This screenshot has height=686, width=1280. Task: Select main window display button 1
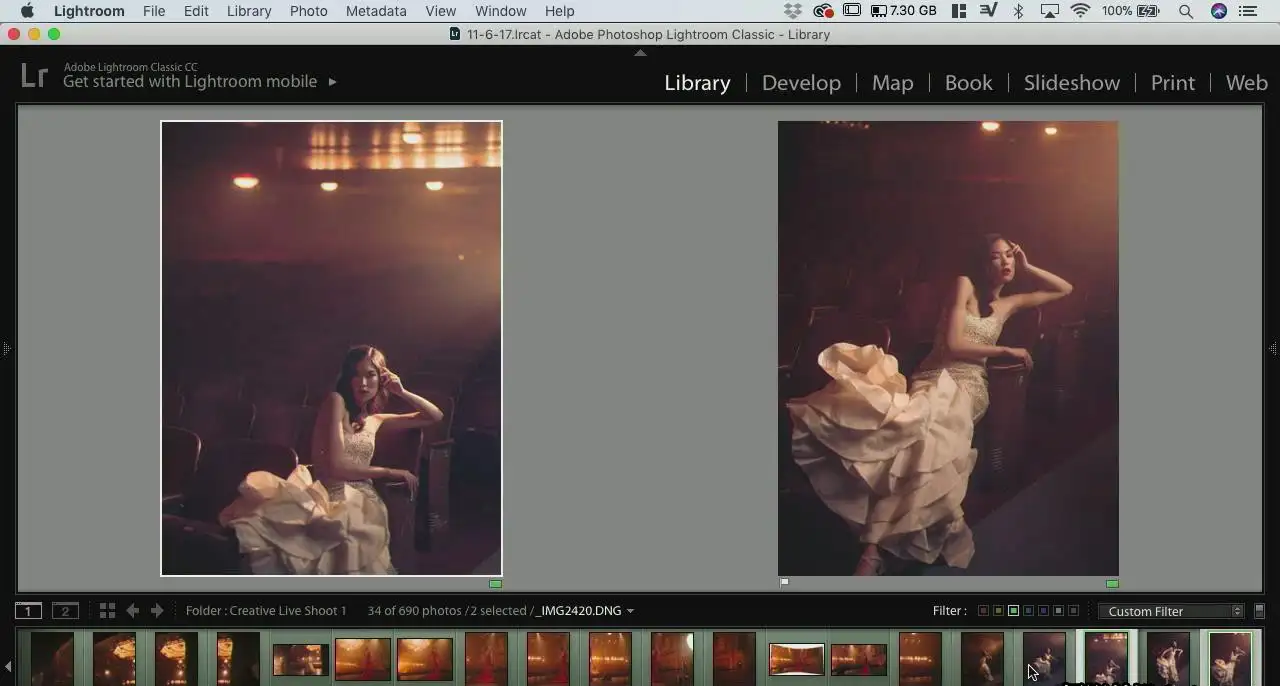tap(28, 611)
